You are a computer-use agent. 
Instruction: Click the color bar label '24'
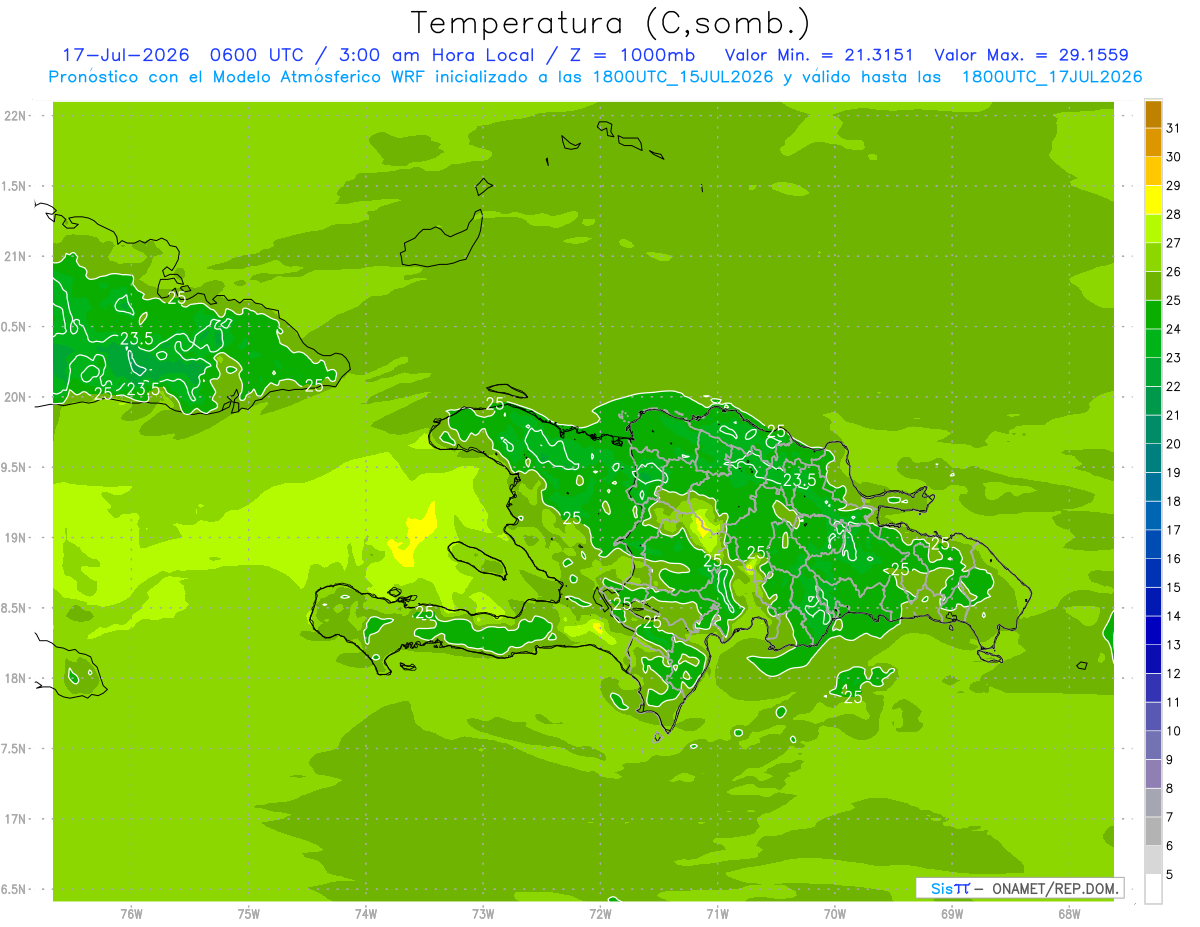[x=1173, y=329]
